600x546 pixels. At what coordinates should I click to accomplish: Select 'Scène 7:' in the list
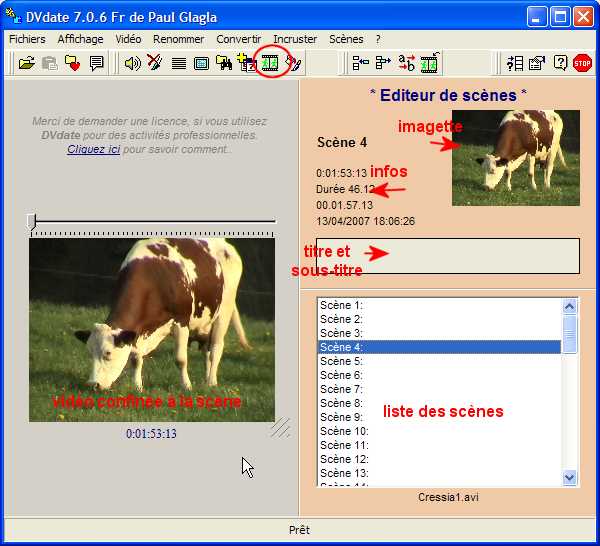[x=439, y=389]
